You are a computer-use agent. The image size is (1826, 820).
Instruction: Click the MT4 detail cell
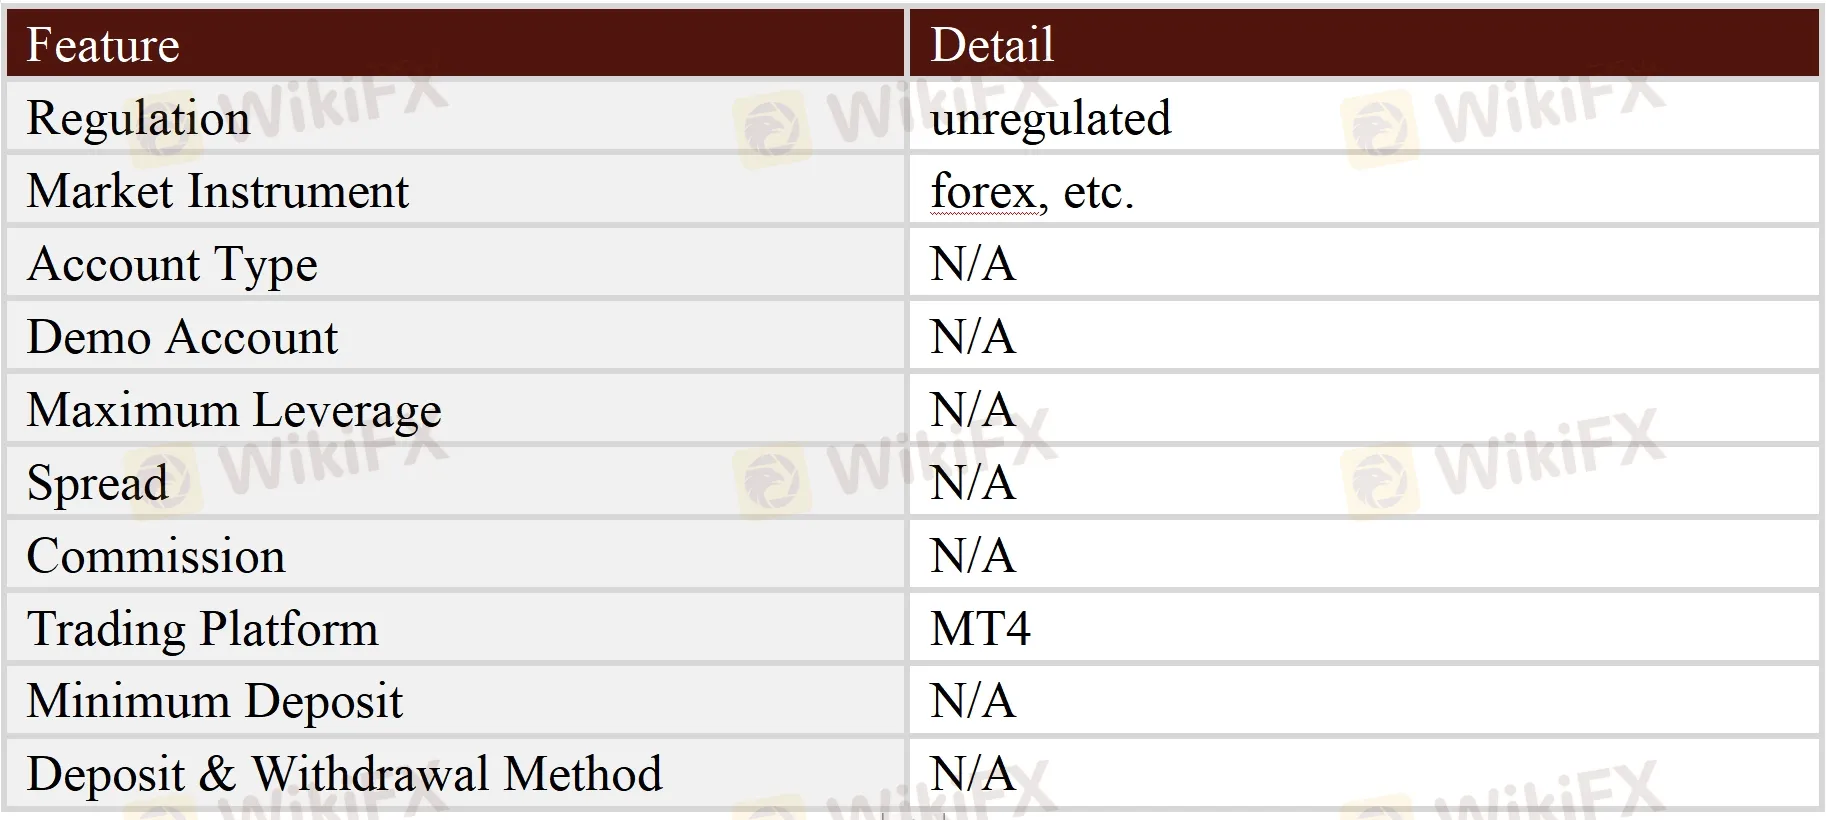click(980, 629)
